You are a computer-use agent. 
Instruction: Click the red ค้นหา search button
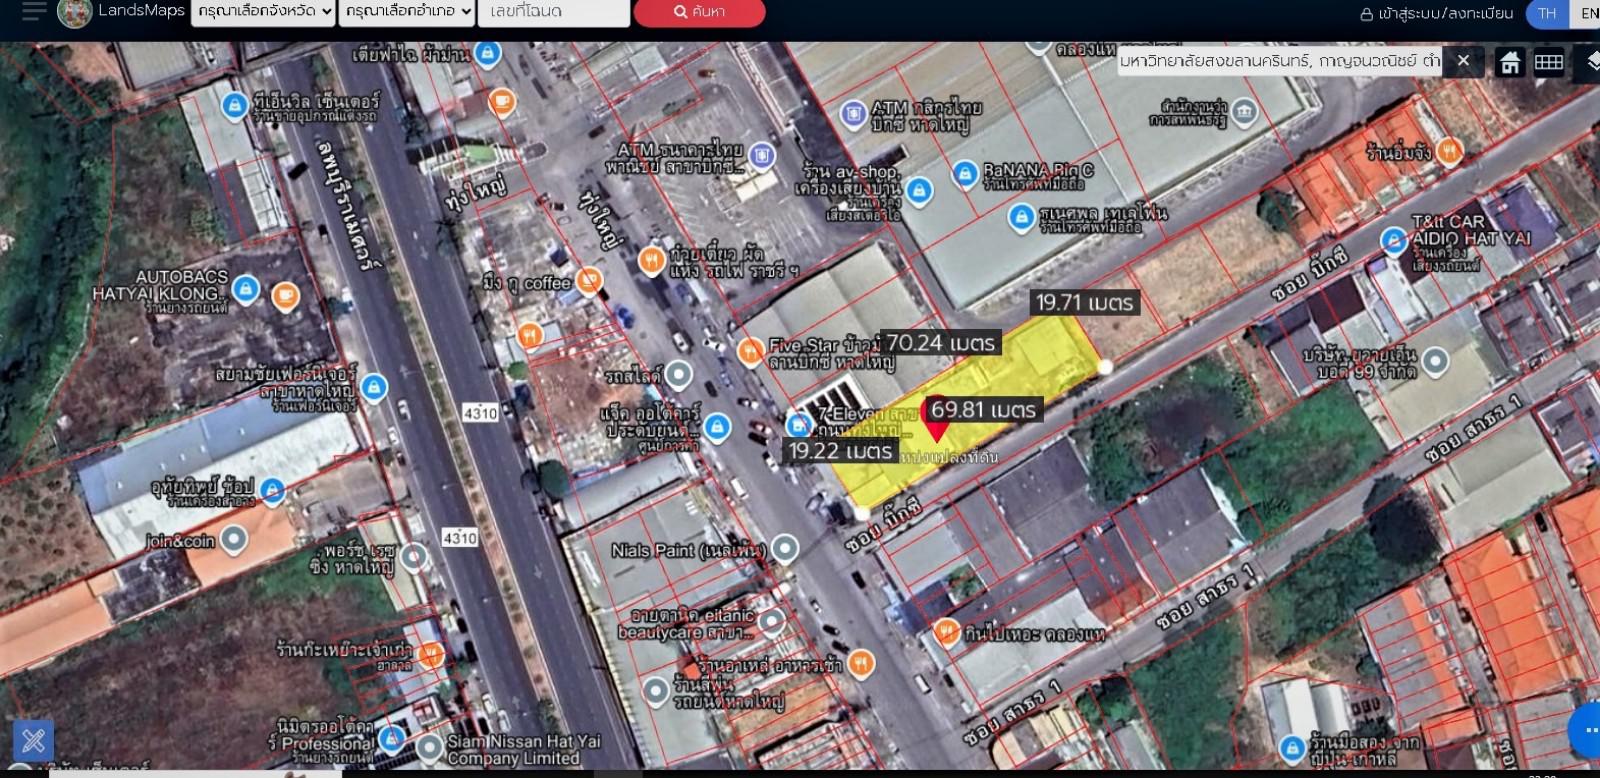tap(699, 12)
